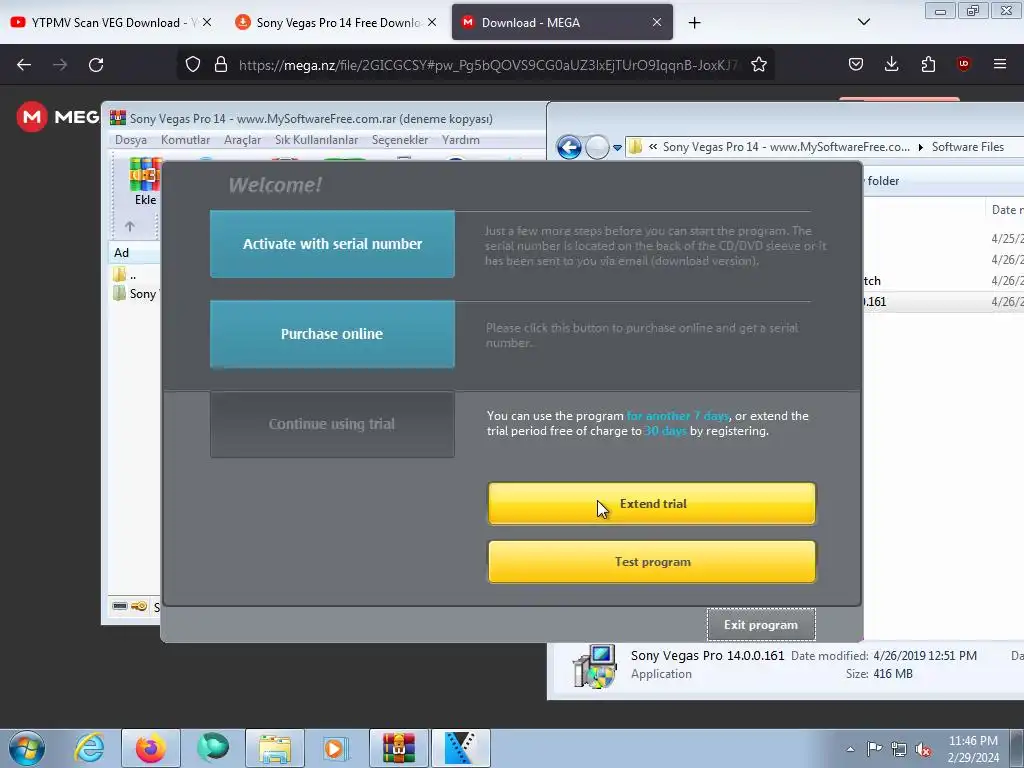1024x768 pixels.
Task: Click the drive icon in WinRAR status bar
Action: click(120, 606)
